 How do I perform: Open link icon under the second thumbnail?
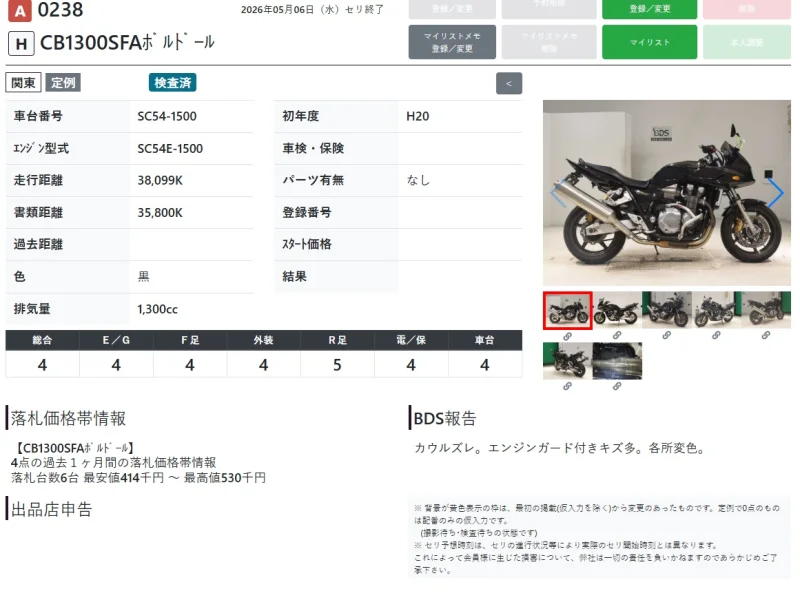(617, 336)
